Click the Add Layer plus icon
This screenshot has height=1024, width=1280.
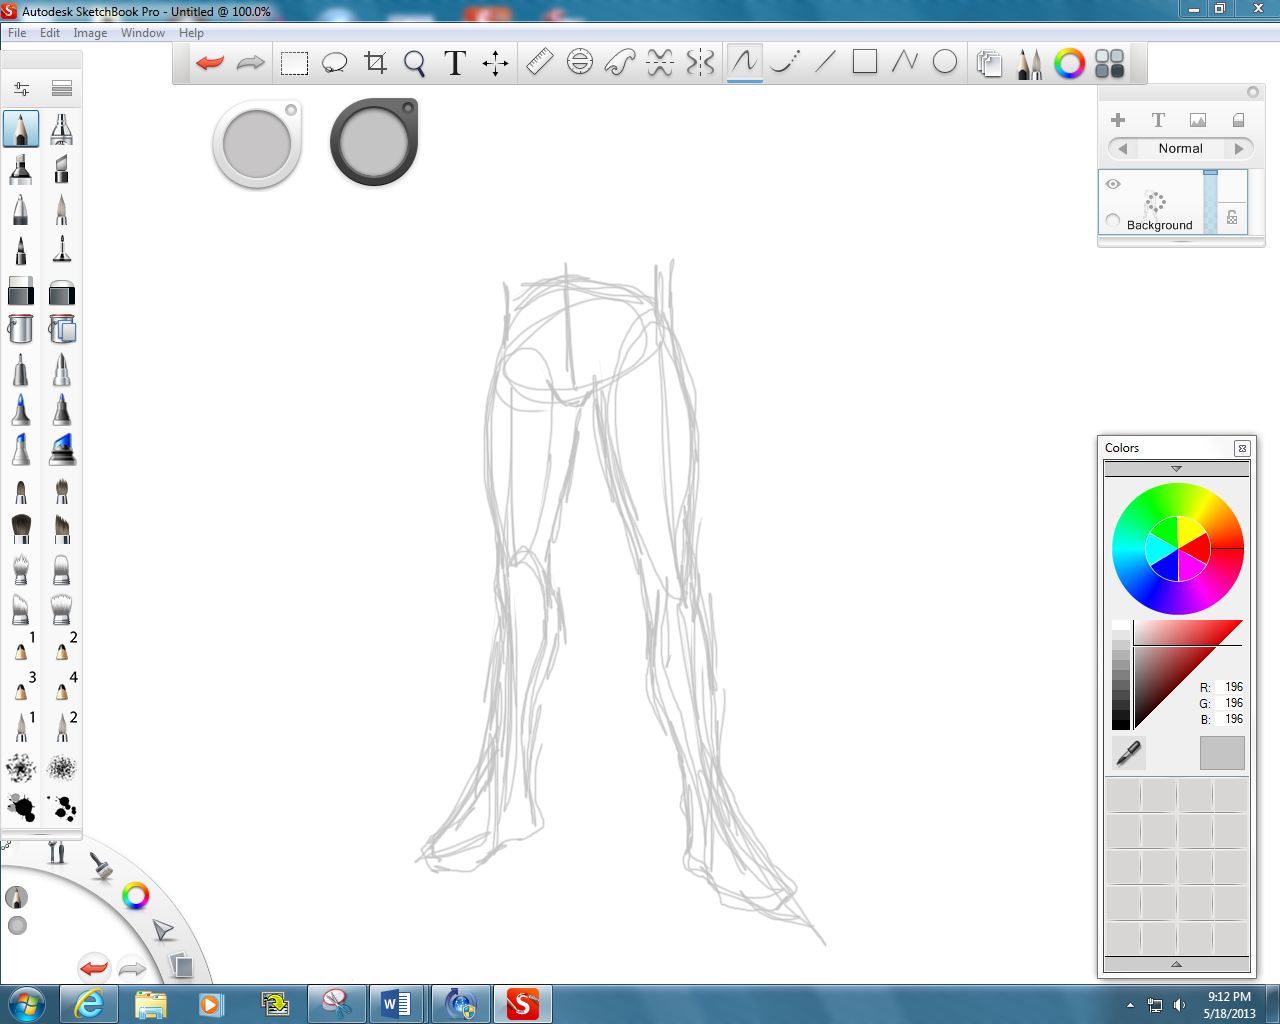[x=1118, y=119]
